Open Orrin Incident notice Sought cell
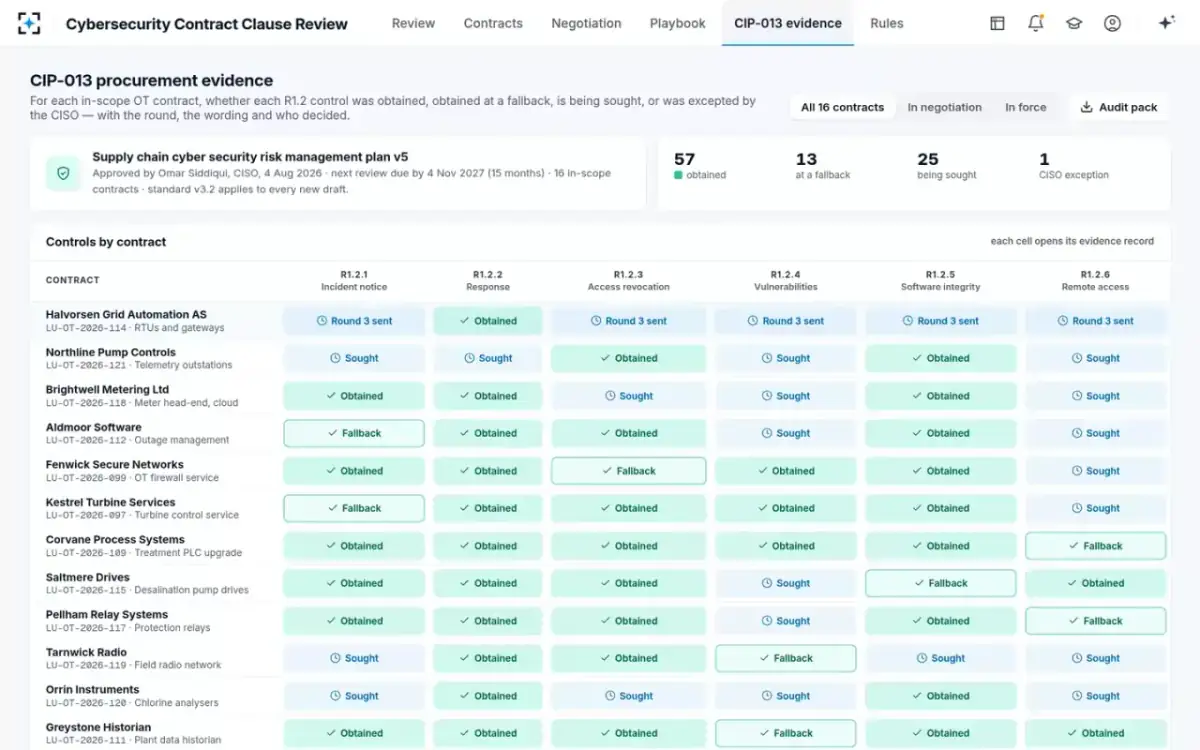The height and width of the screenshot is (750, 1200). click(354, 696)
